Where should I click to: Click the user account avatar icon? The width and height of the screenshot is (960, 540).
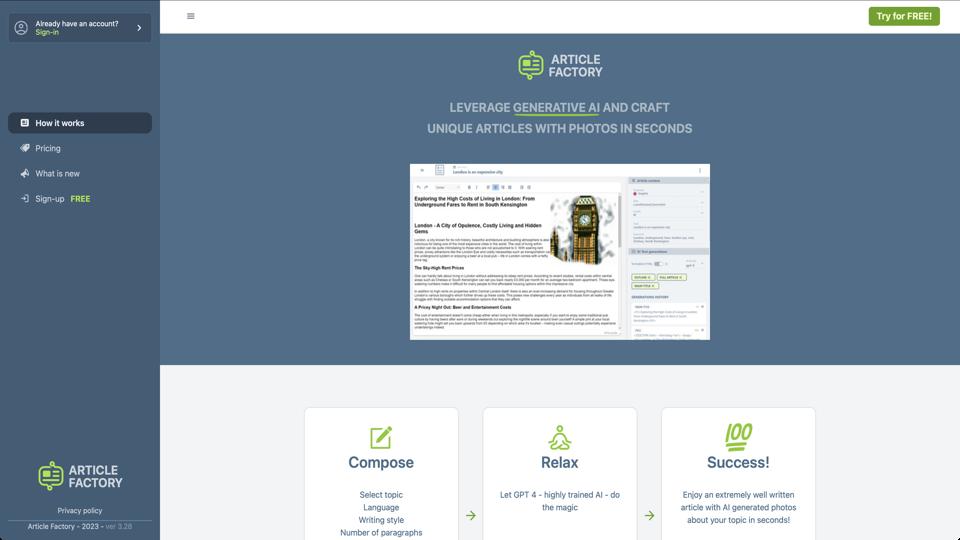click(x=21, y=28)
